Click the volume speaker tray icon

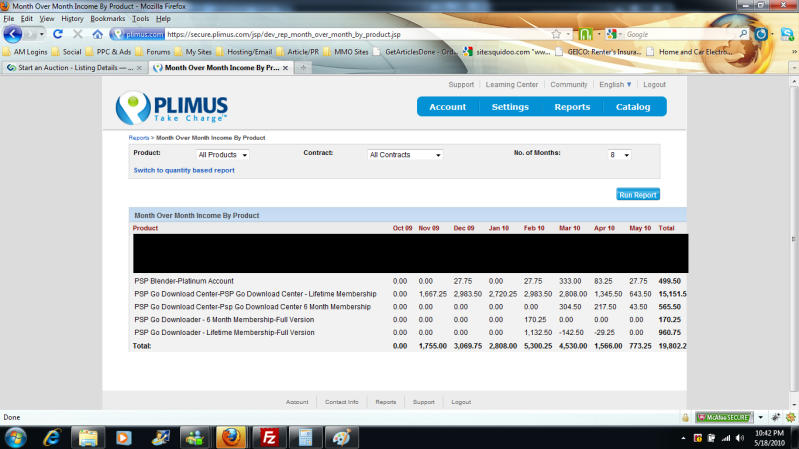[740, 438]
